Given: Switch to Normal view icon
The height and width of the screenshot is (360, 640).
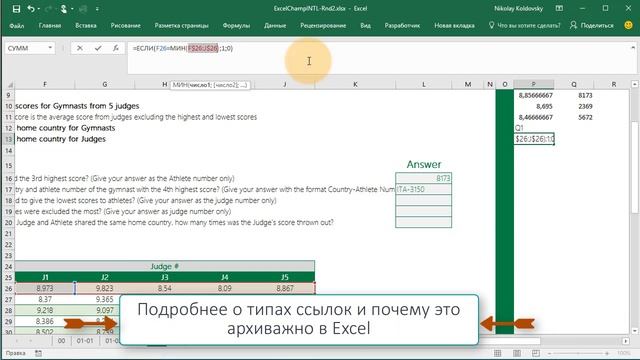Looking at the screenshot, I should tap(498, 353).
